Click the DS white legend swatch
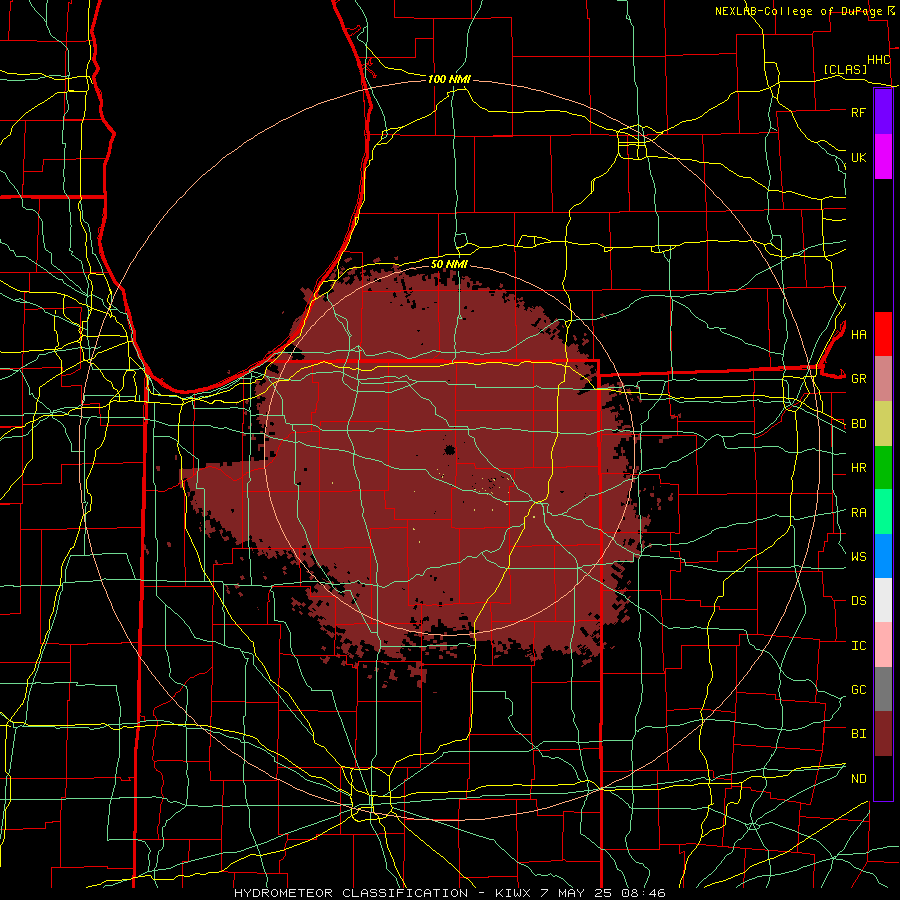 (883, 600)
